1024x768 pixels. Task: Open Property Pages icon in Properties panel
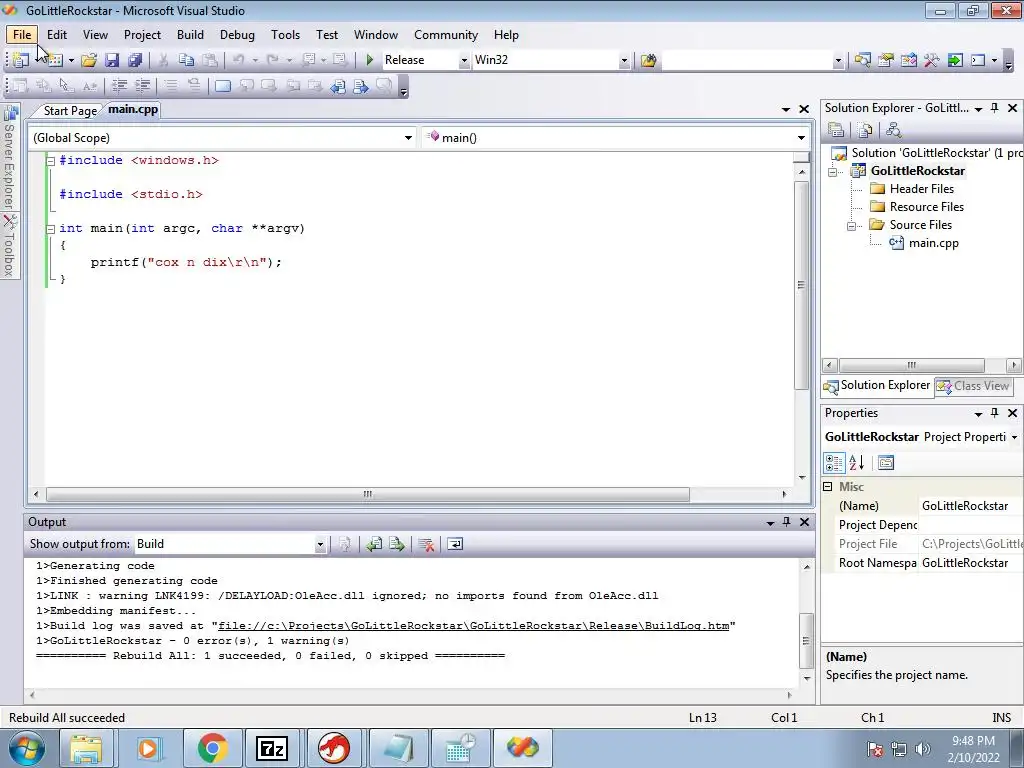886,463
